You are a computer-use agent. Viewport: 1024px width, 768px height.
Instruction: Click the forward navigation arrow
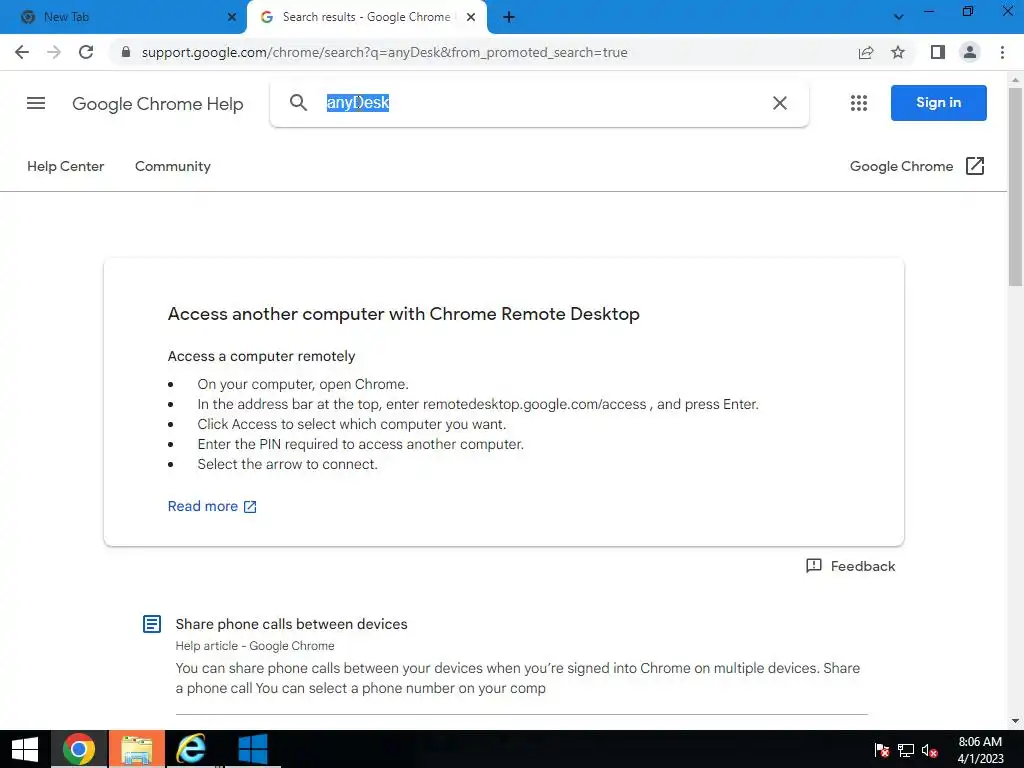pyautogui.click(x=54, y=52)
